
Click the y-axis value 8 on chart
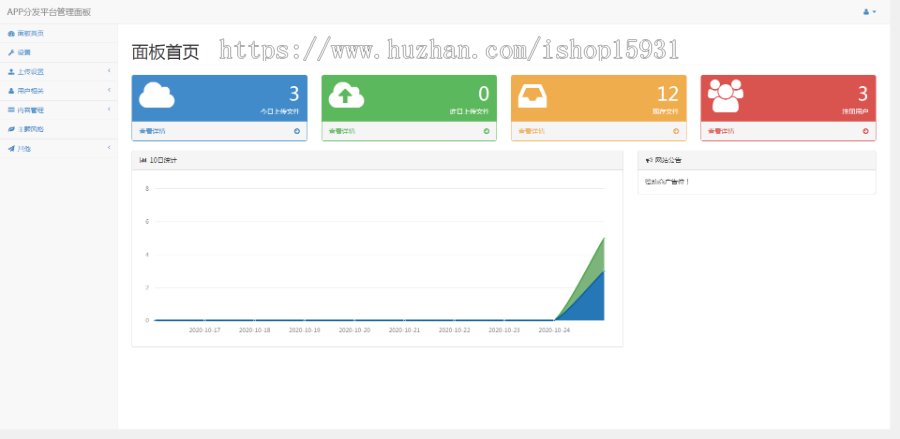[147, 188]
